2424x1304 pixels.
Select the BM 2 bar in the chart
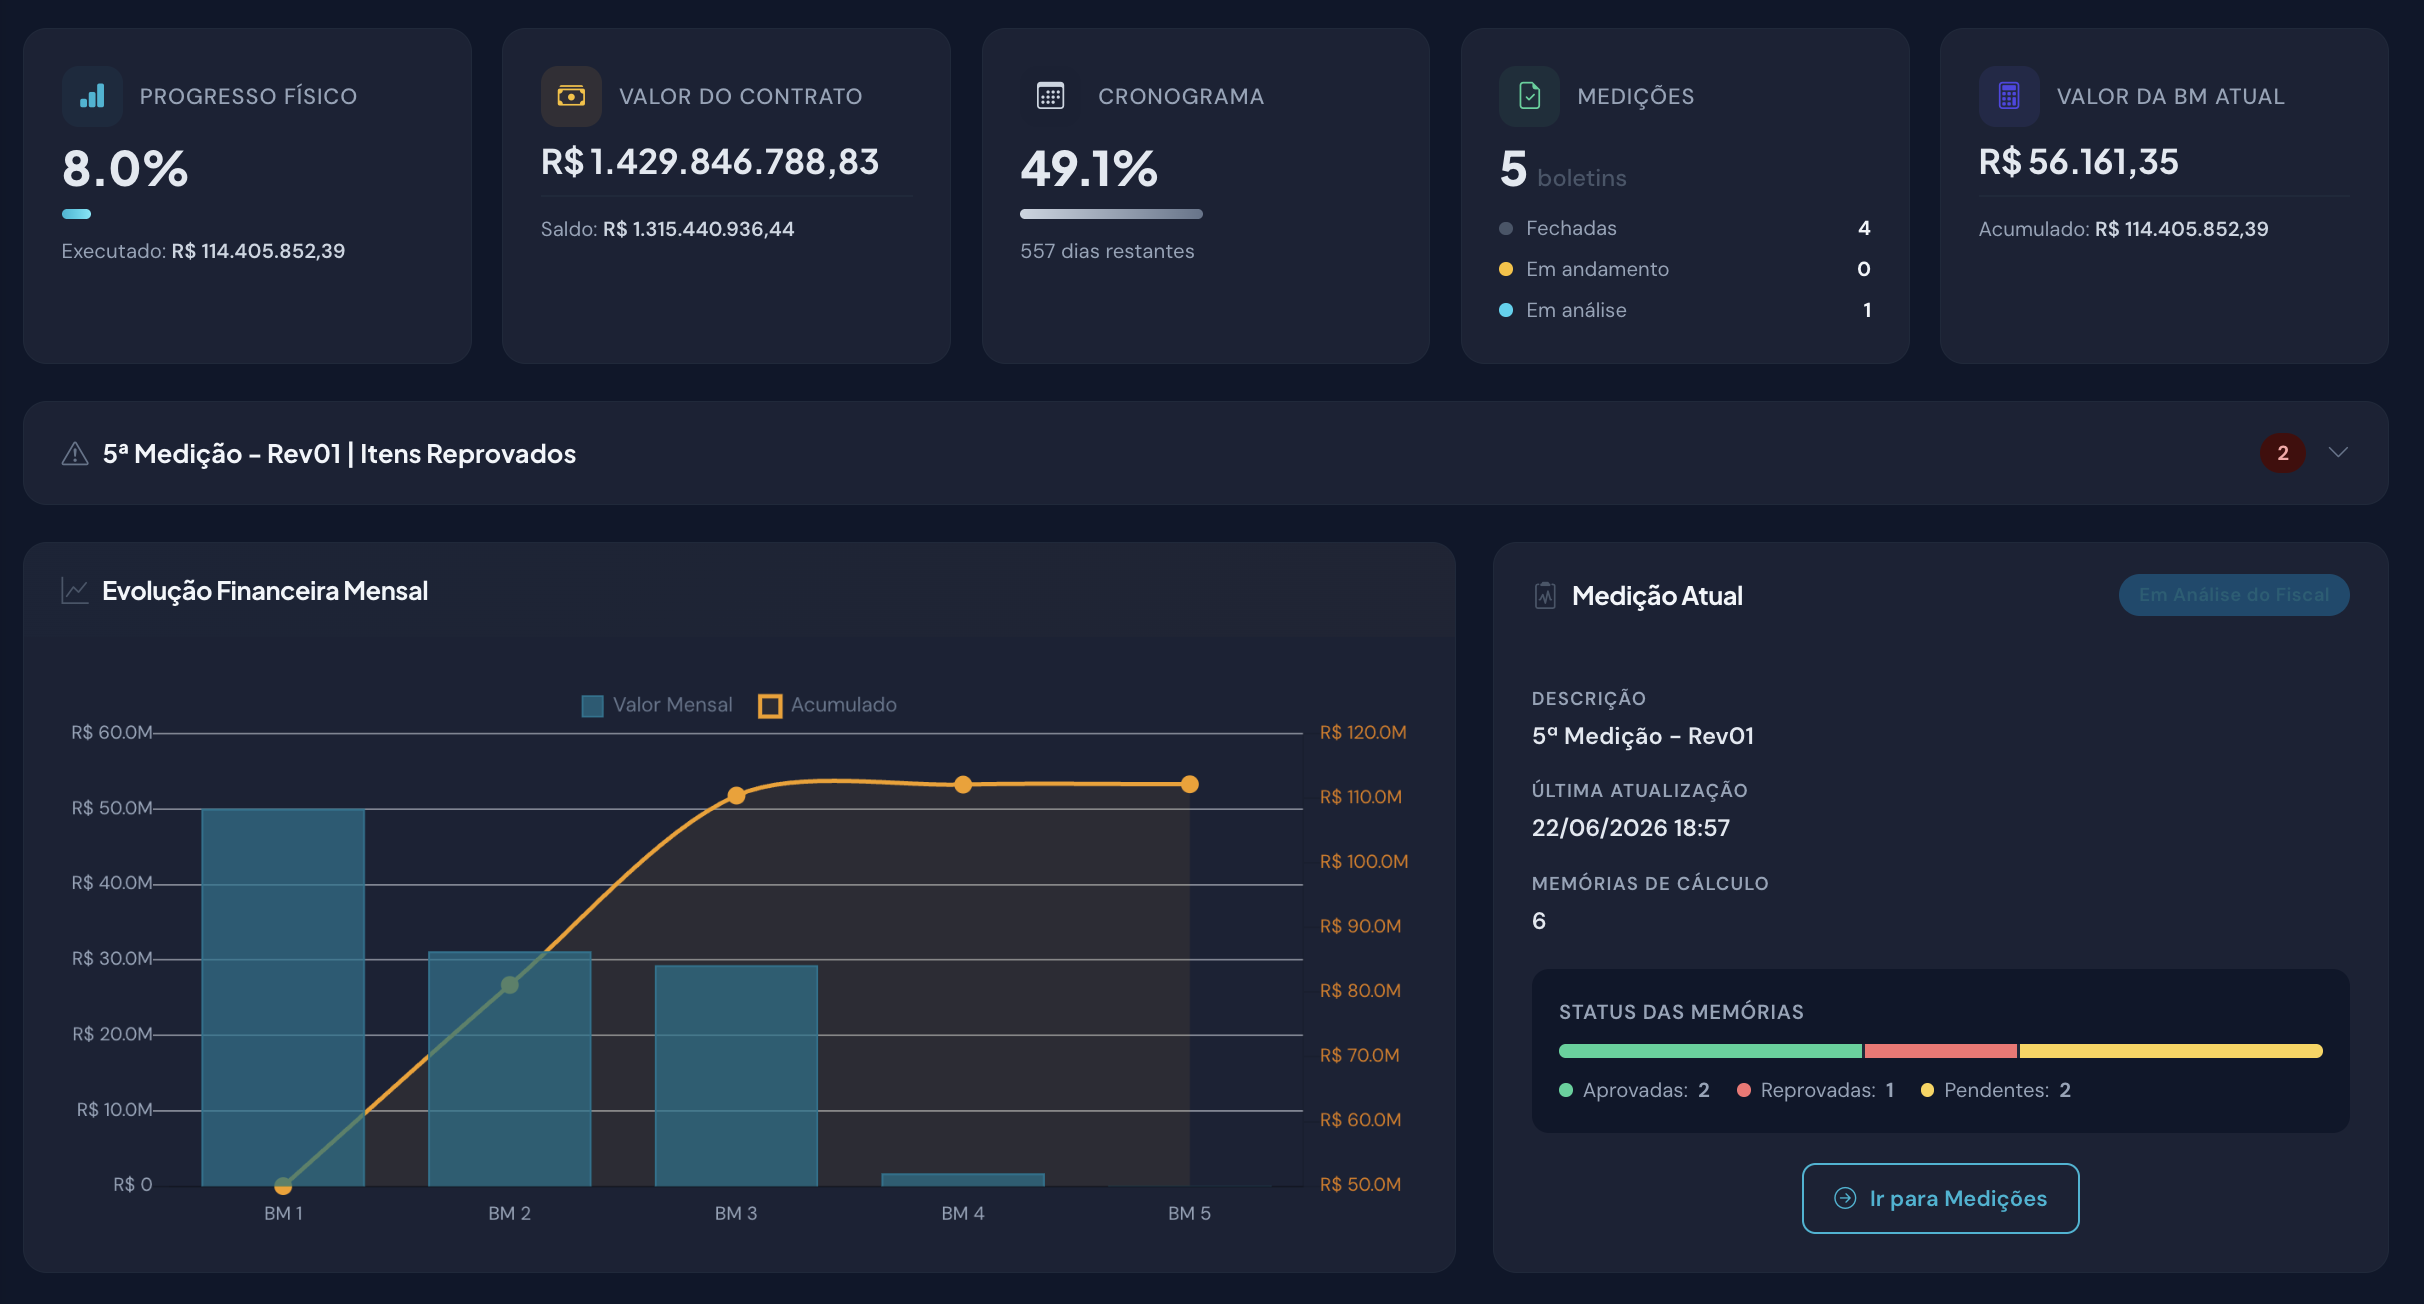(509, 1068)
